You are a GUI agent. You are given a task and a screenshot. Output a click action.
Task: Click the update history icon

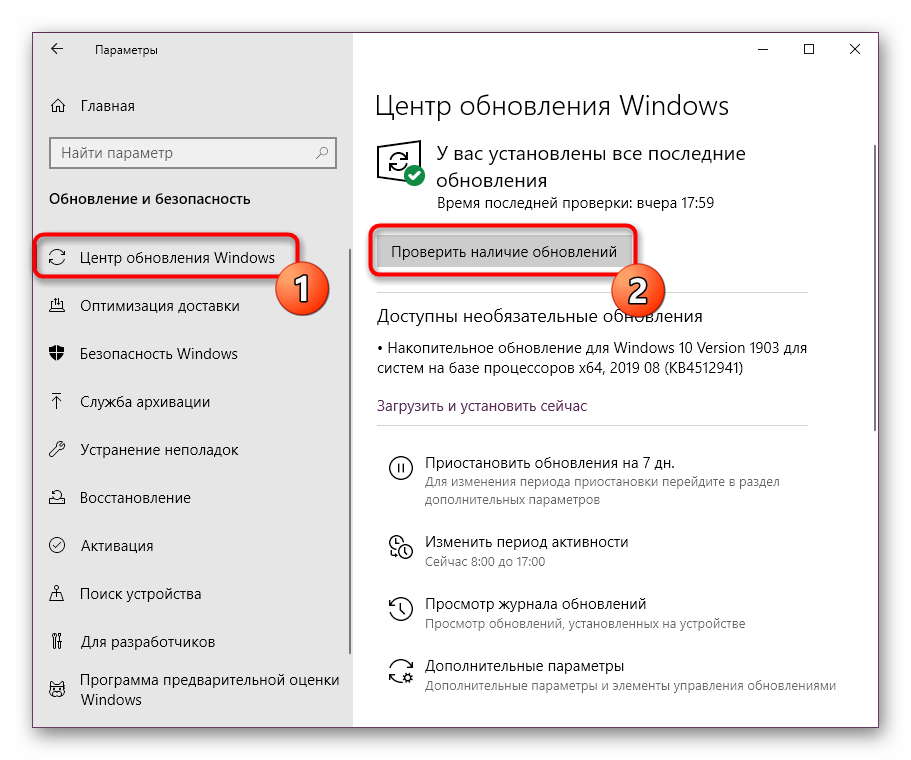coord(401,609)
